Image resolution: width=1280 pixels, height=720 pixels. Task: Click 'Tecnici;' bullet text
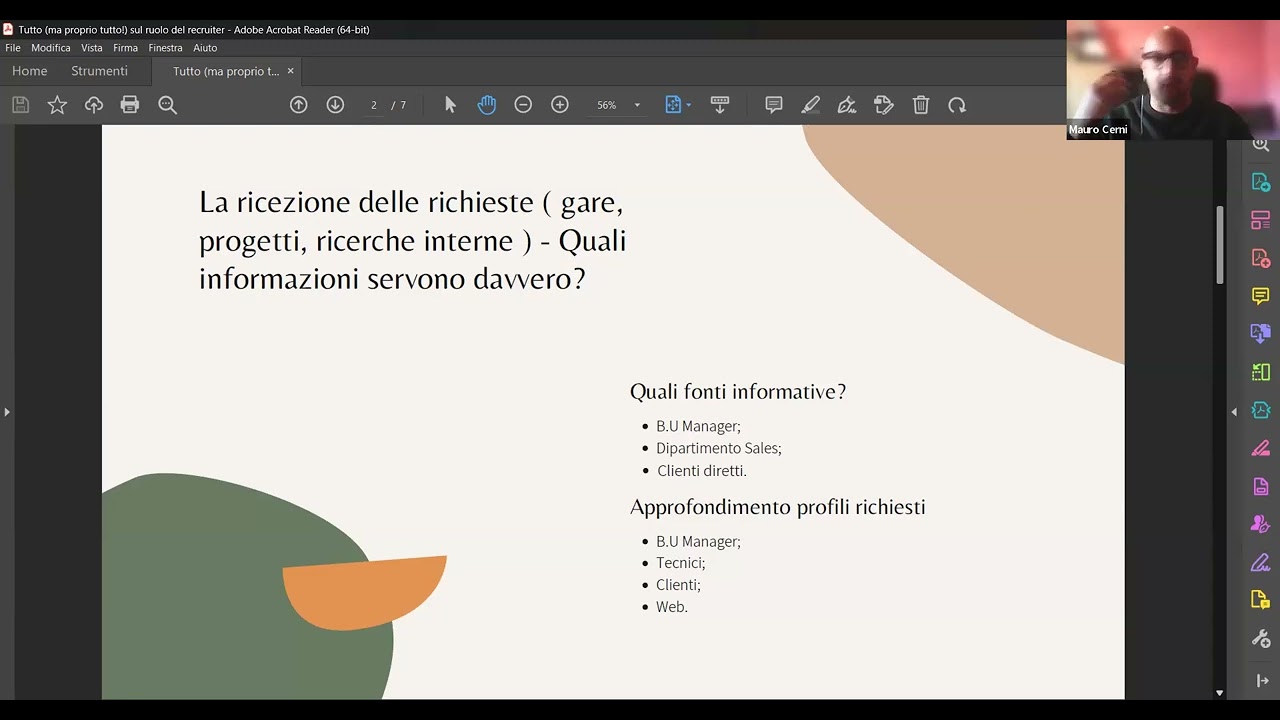tap(681, 563)
